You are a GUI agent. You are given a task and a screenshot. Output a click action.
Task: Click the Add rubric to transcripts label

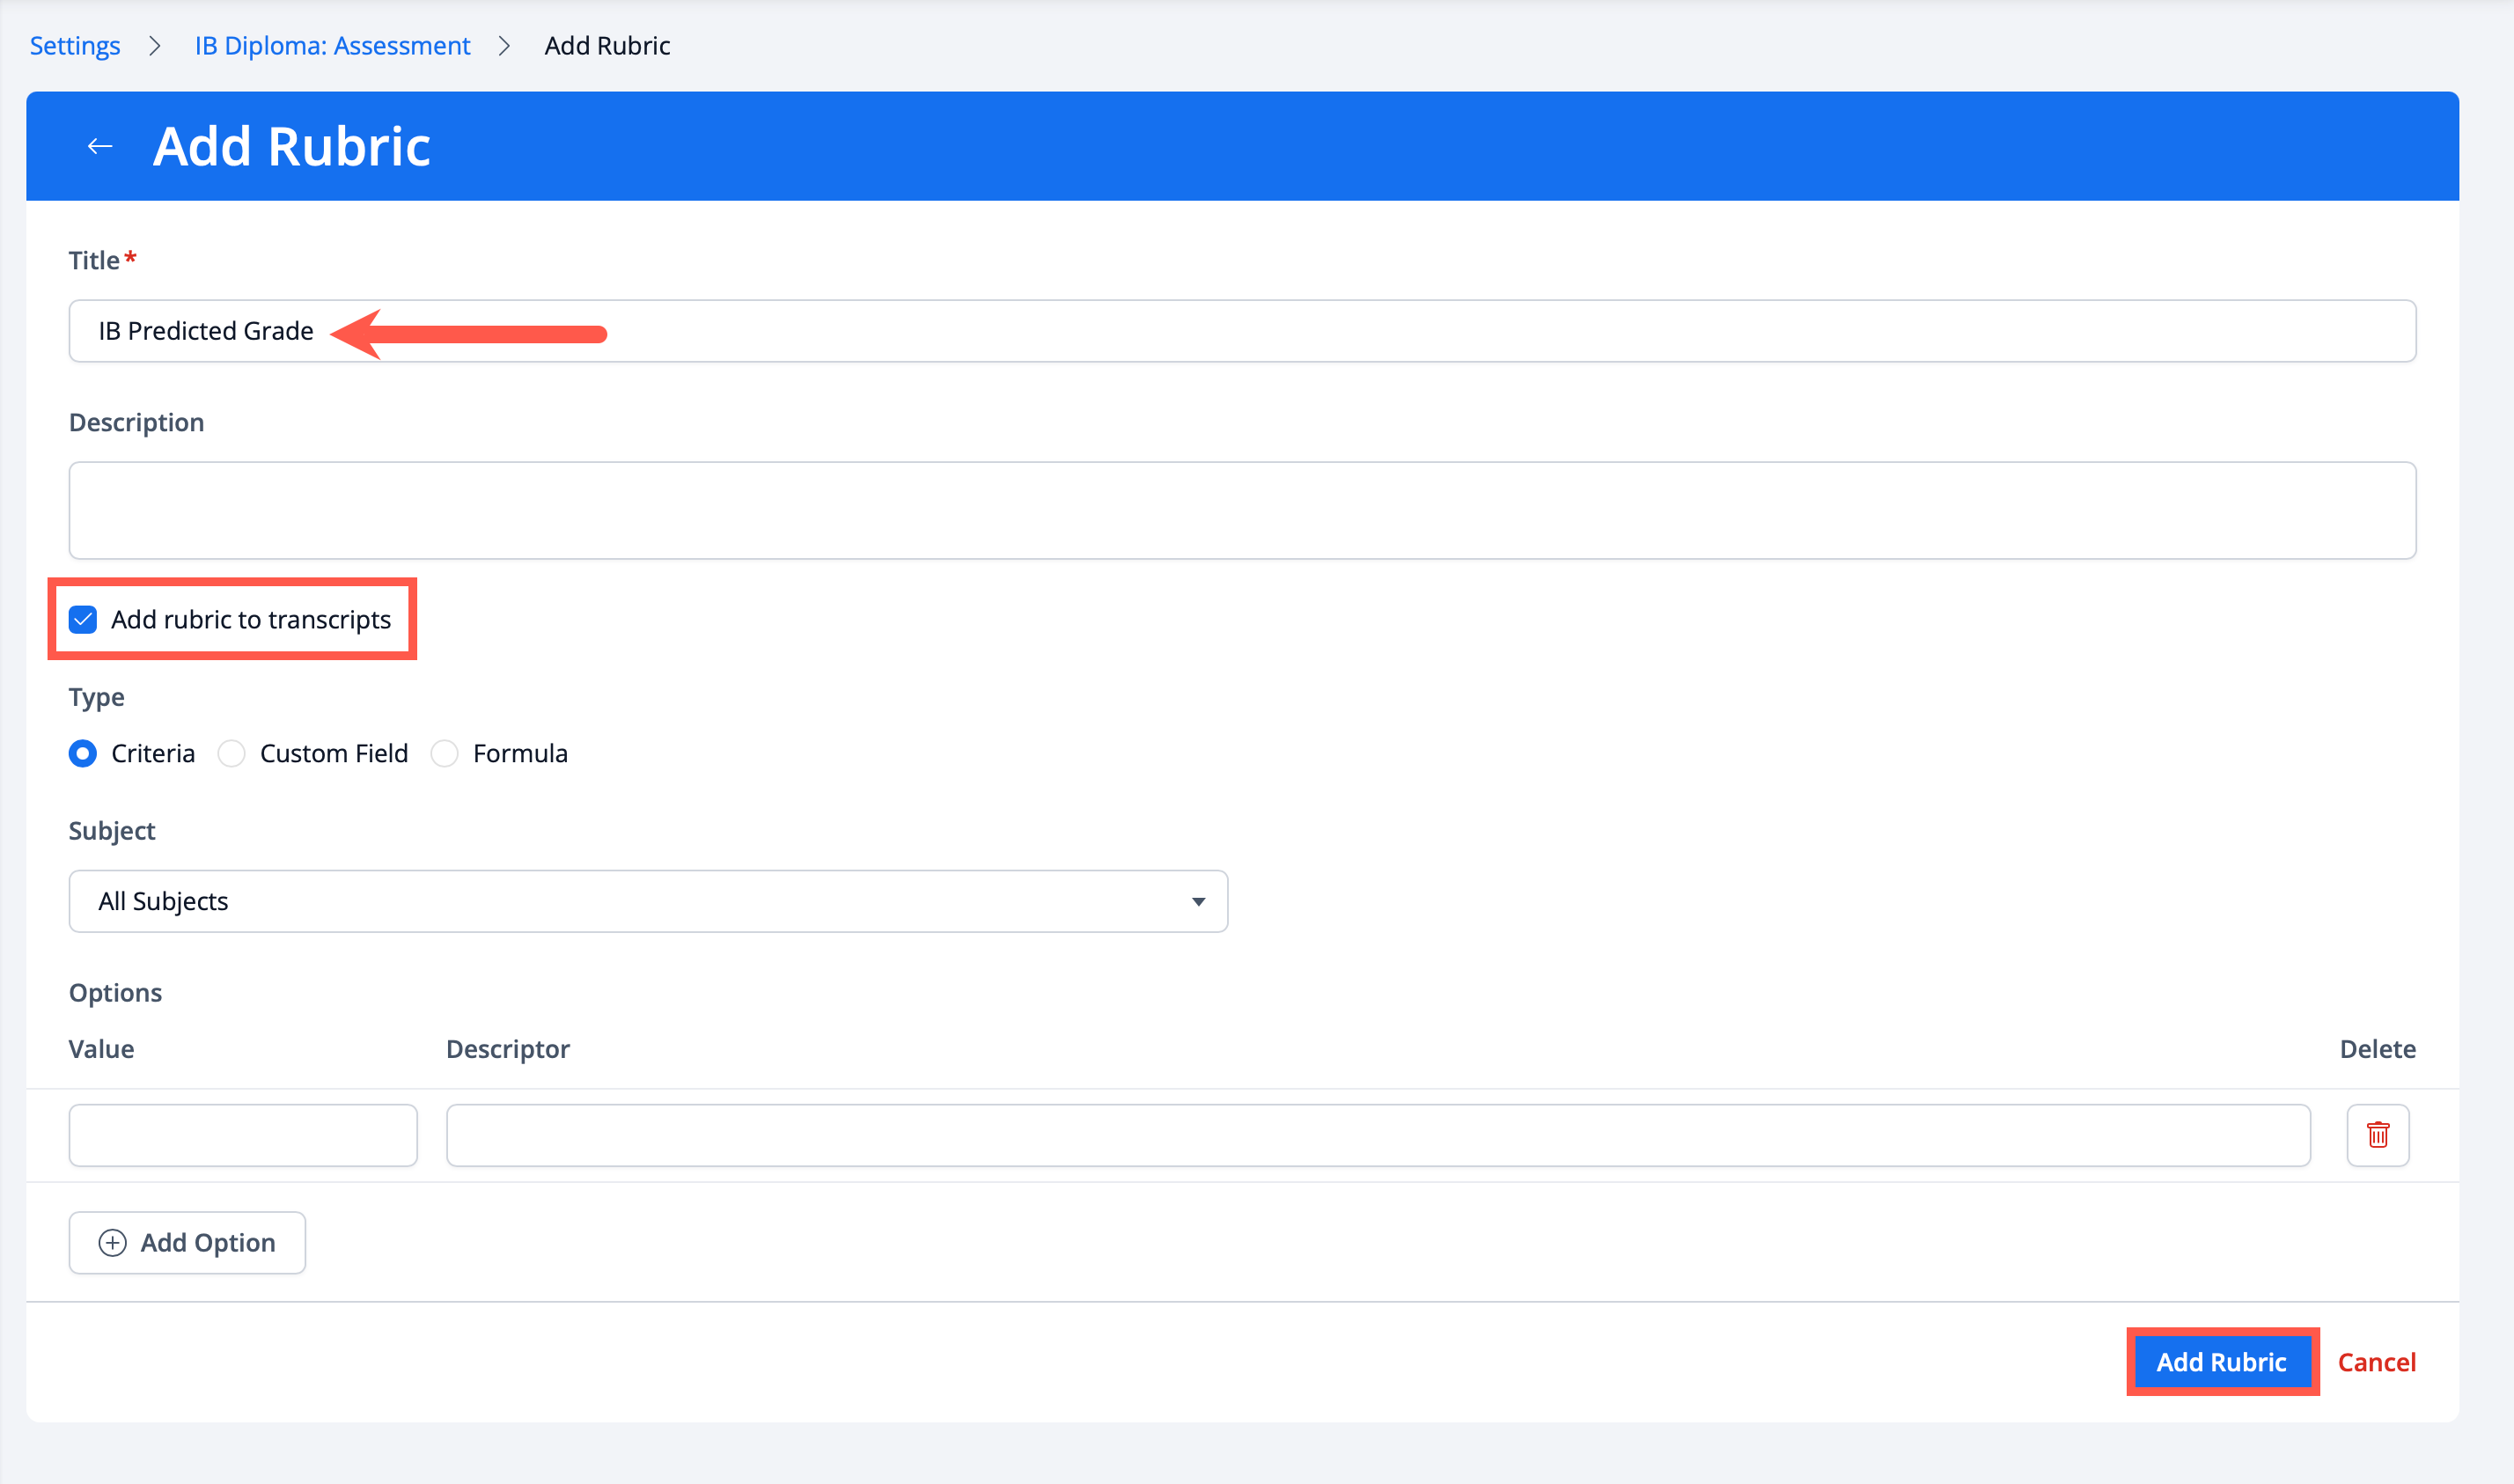251,620
